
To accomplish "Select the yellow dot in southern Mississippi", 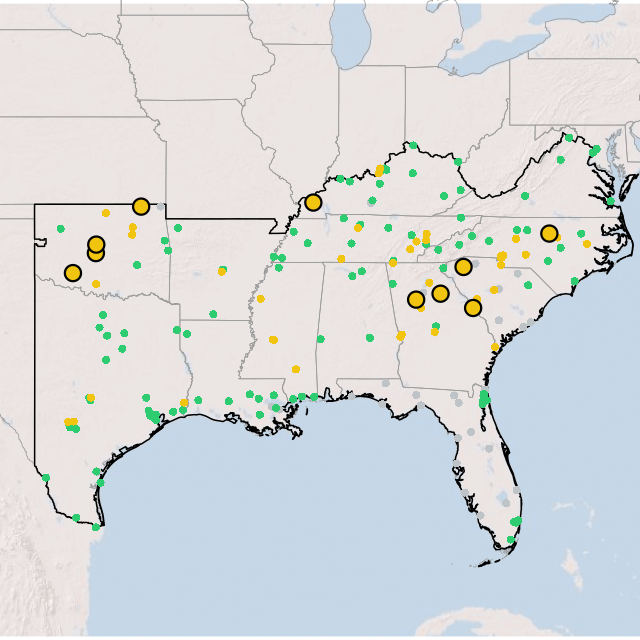I will [296, 369].
